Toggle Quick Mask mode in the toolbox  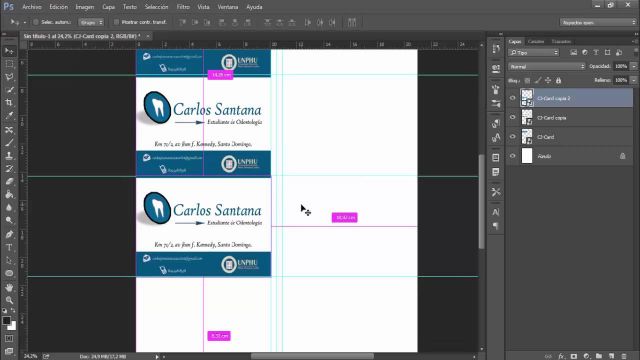[x=9, y=338]
